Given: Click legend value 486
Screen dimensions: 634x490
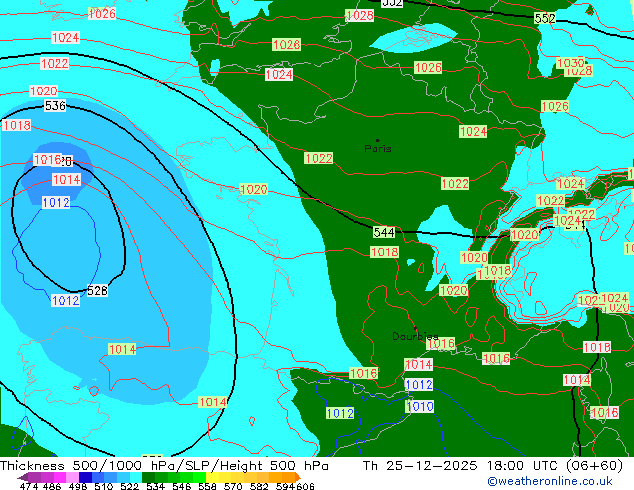Looking at the screenshot, I should (52, 486).
